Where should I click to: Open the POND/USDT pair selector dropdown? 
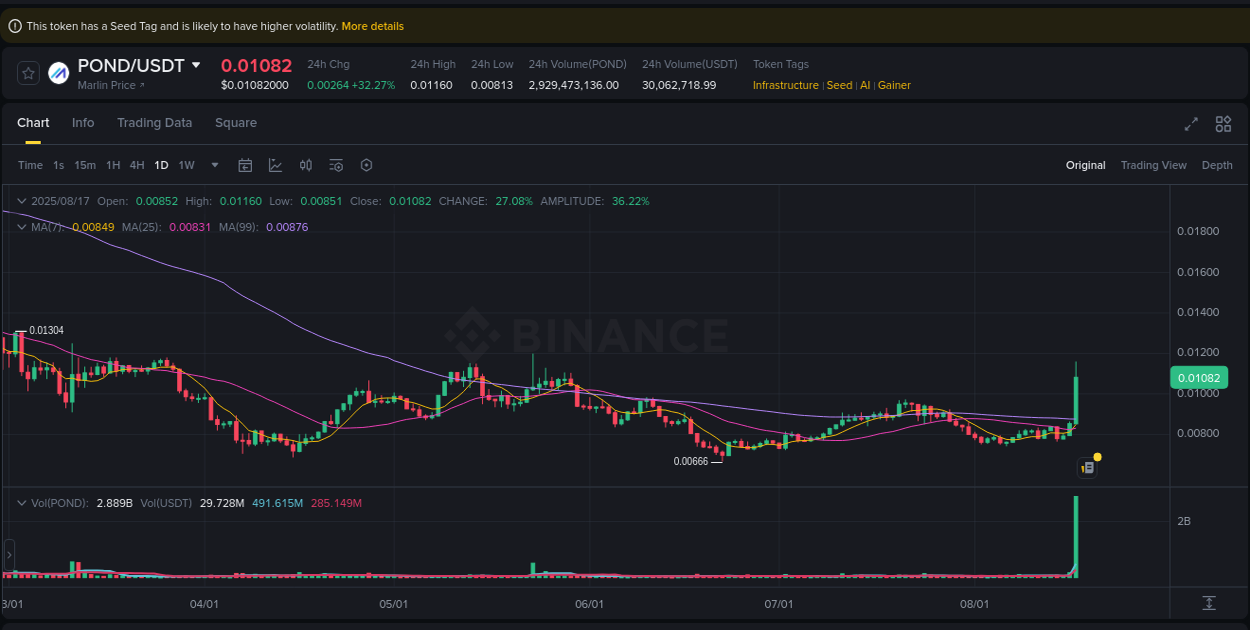point(196,65)
